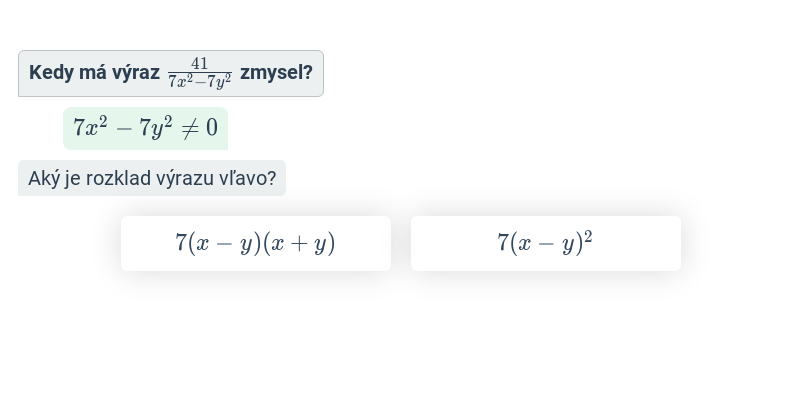Viewport: 800px width, 400px height.
Task: Click the word 'zmysel?' in the question
Action: 276,73
